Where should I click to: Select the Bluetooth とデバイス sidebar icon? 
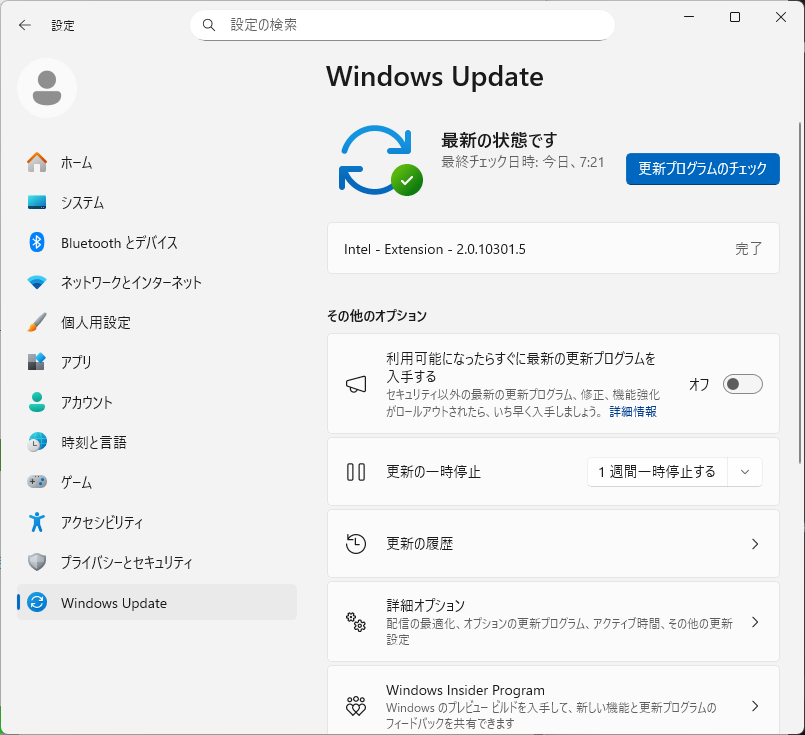click(x=34, y=243)
